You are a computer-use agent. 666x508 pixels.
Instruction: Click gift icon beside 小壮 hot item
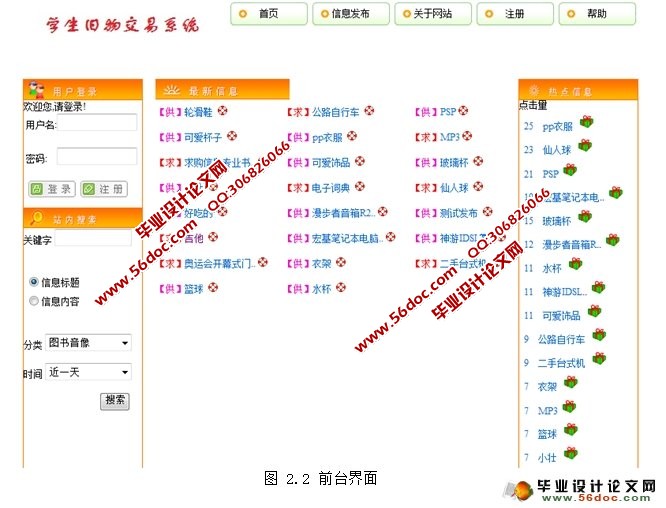tap(571, 453)
